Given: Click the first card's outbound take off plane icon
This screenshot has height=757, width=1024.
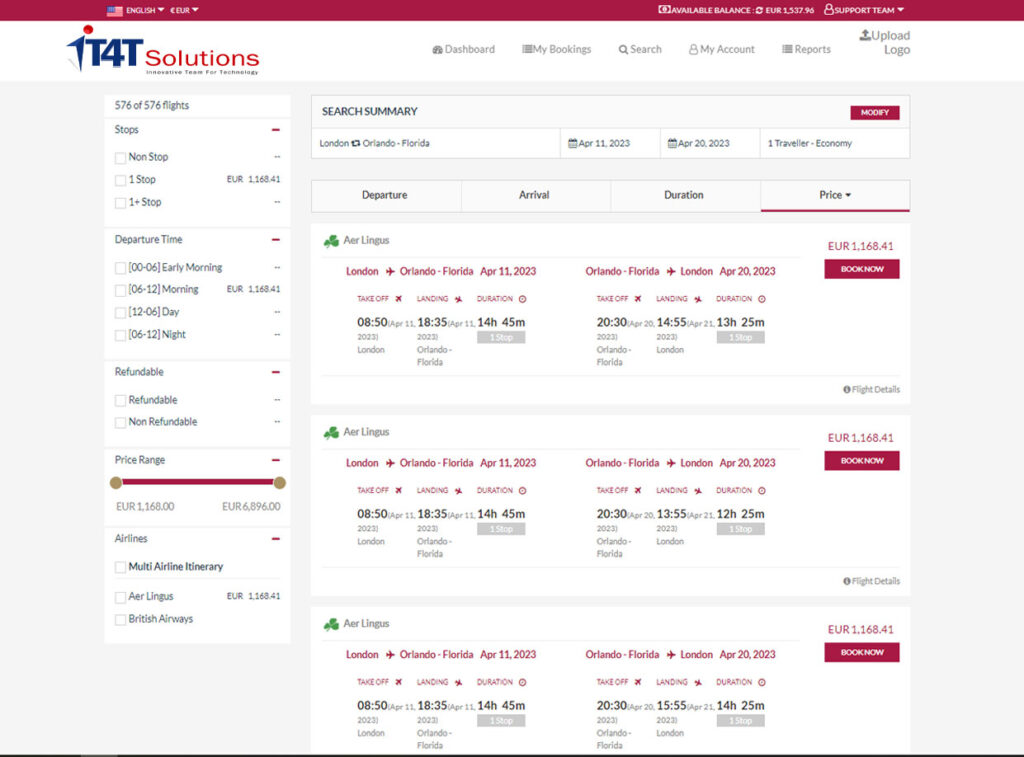Looking at the screenshot, I should click(398, 298).
